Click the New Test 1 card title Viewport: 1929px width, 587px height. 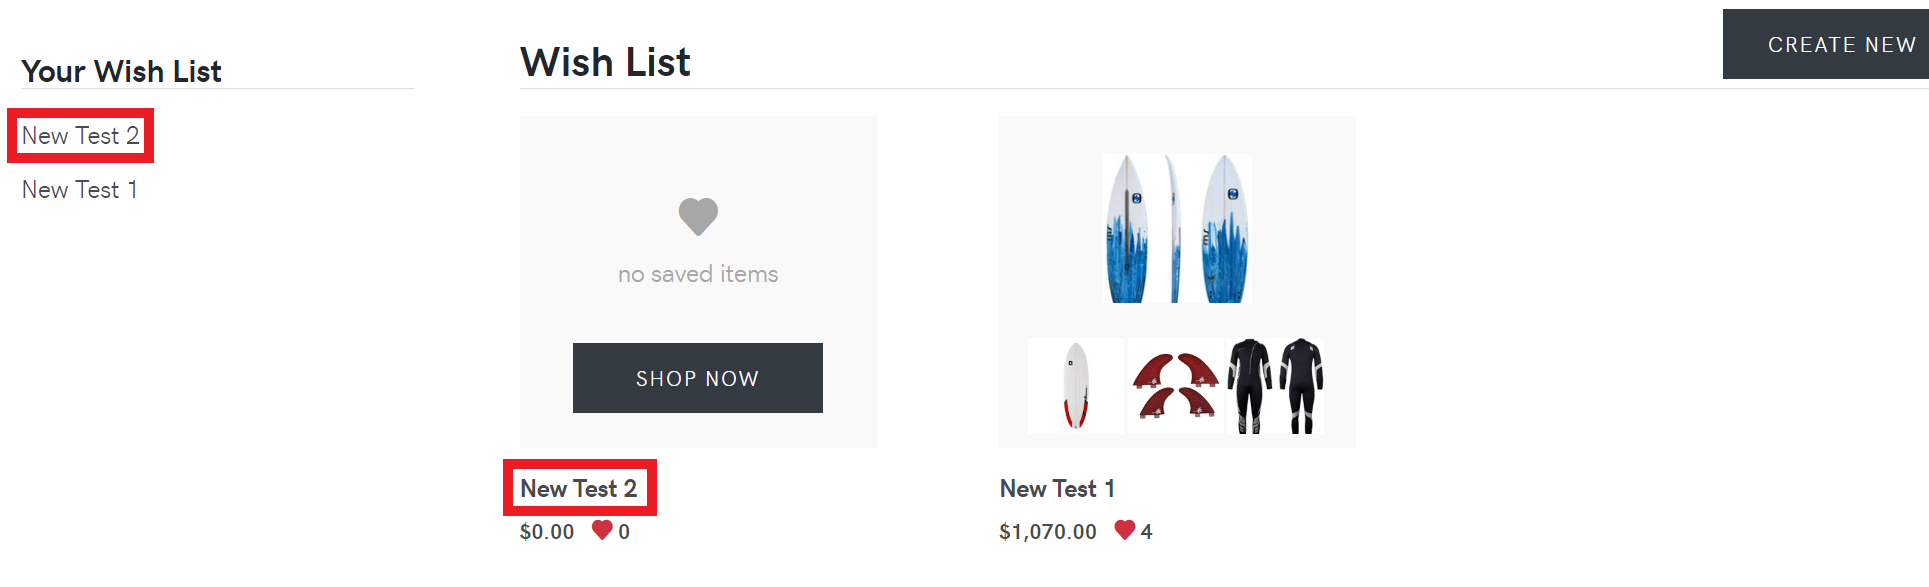click(x=1057, y=489)
